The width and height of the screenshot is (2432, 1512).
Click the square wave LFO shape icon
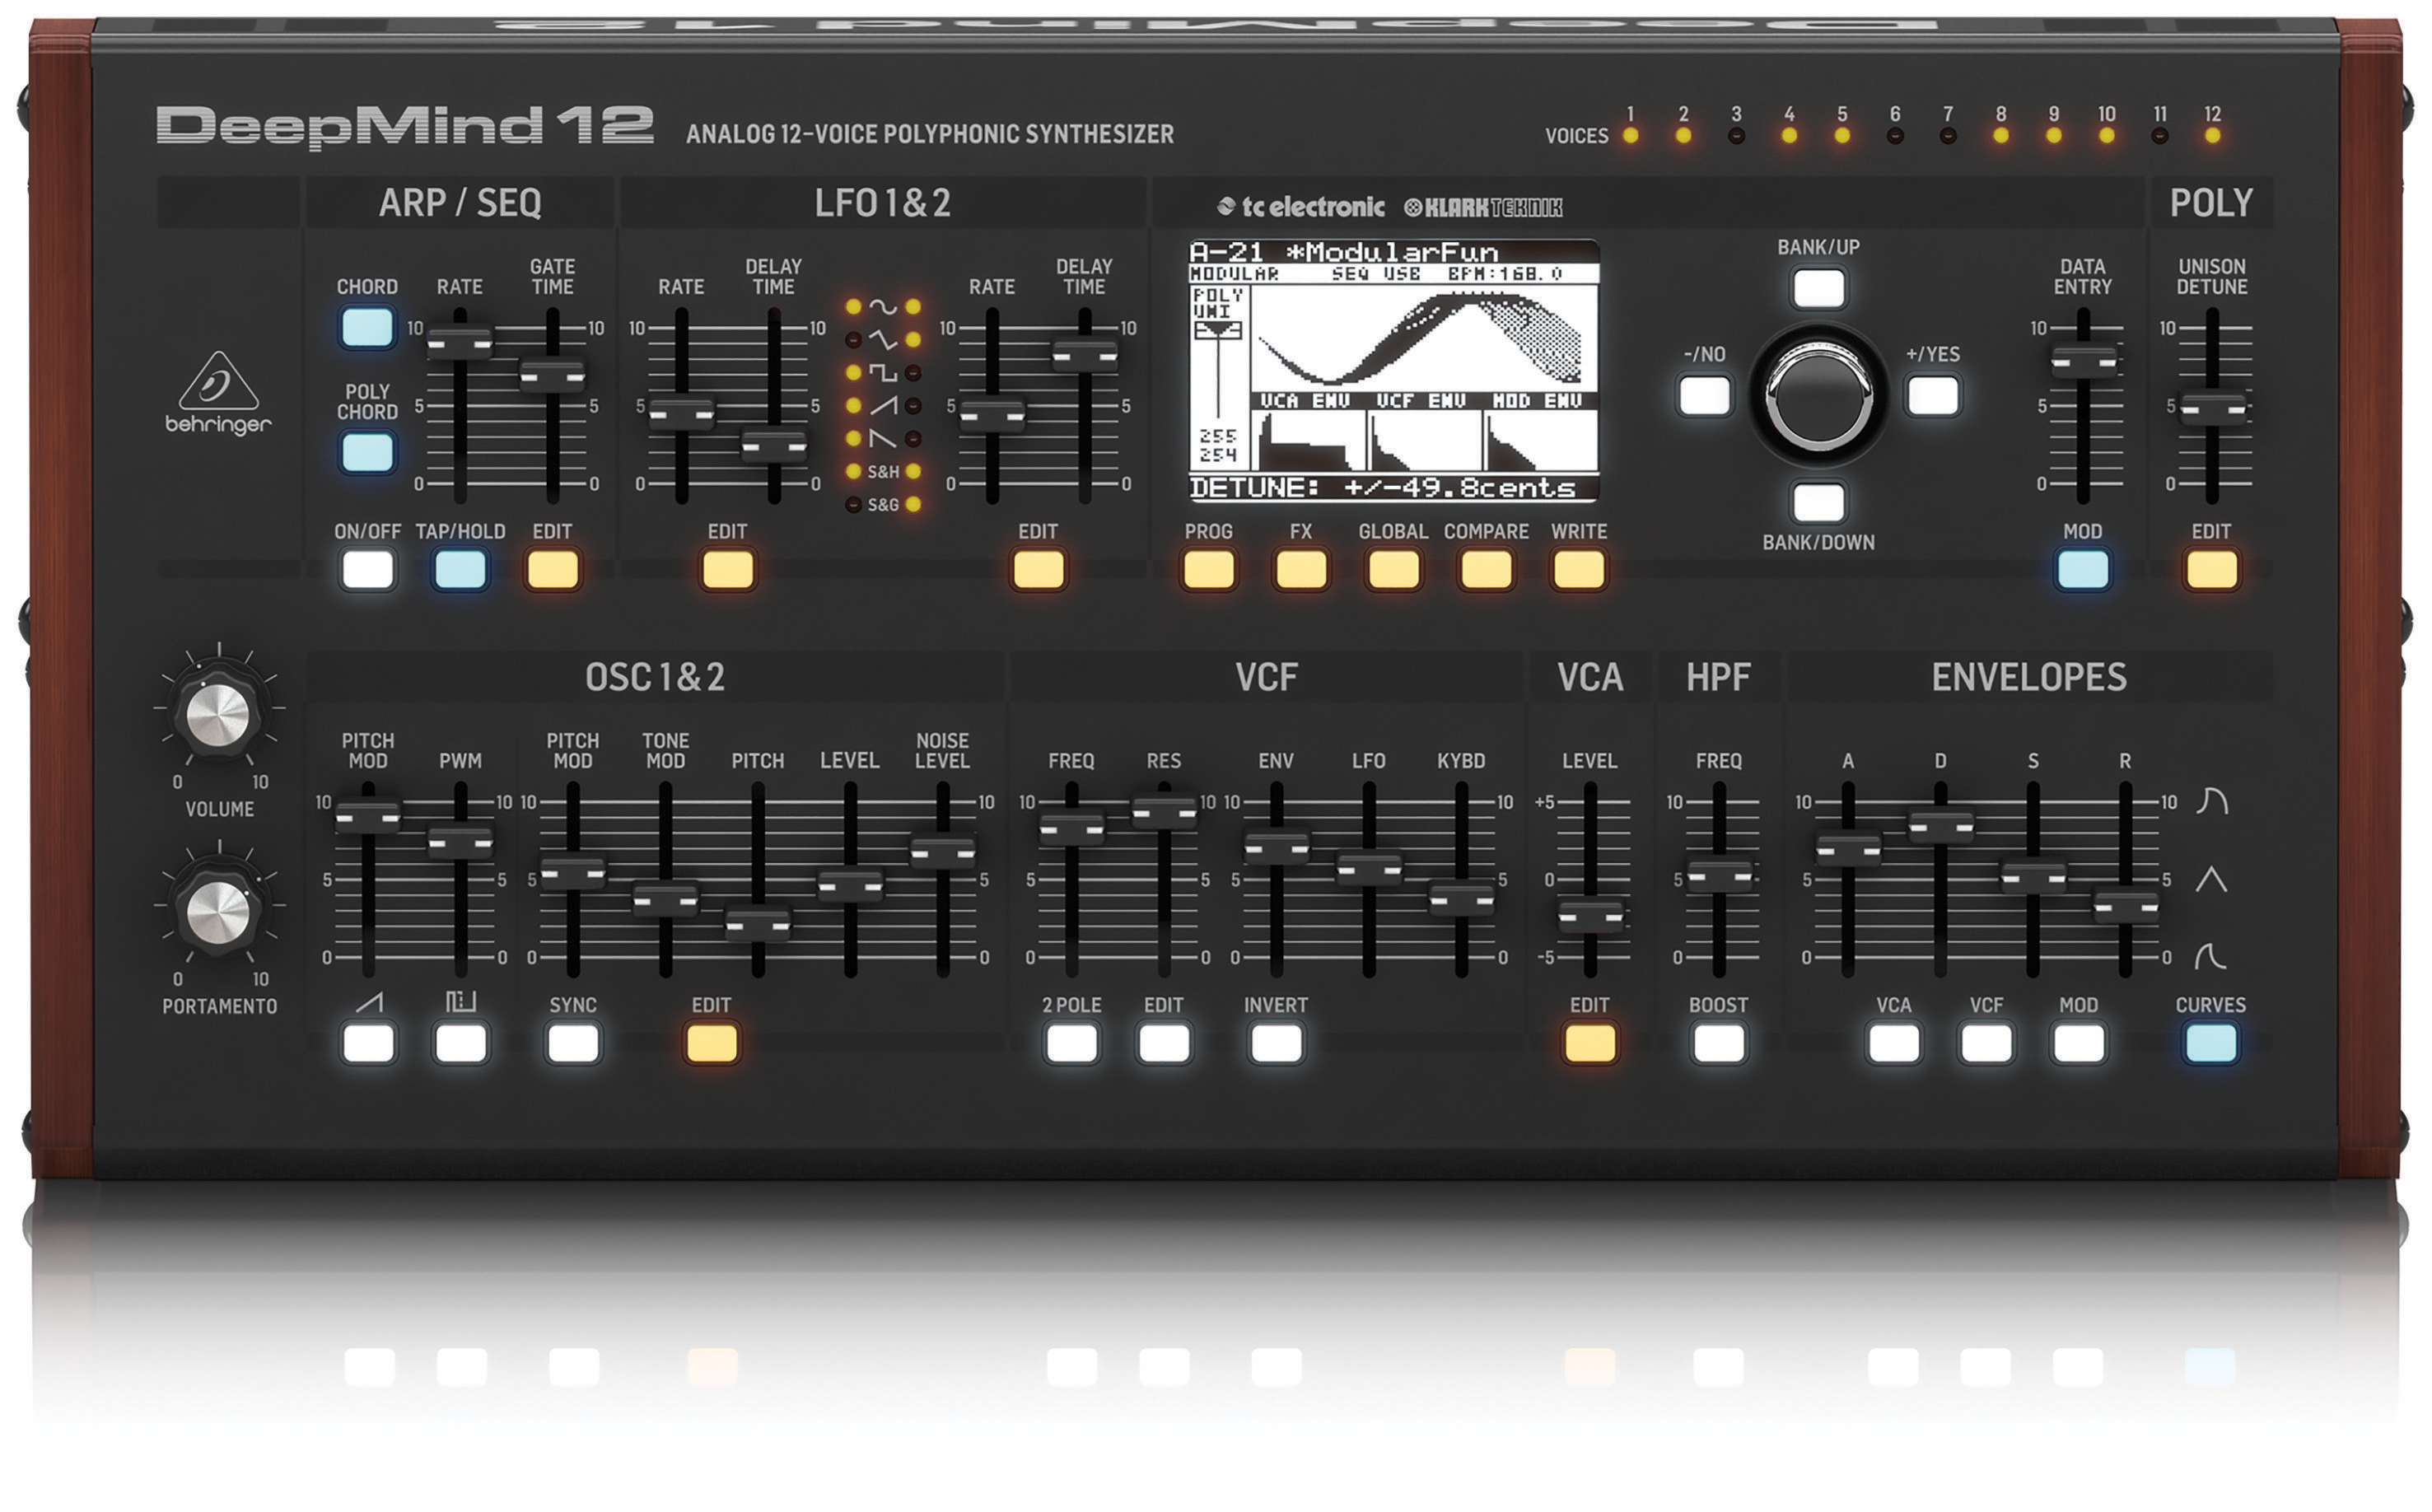click(x=882, y=373)
